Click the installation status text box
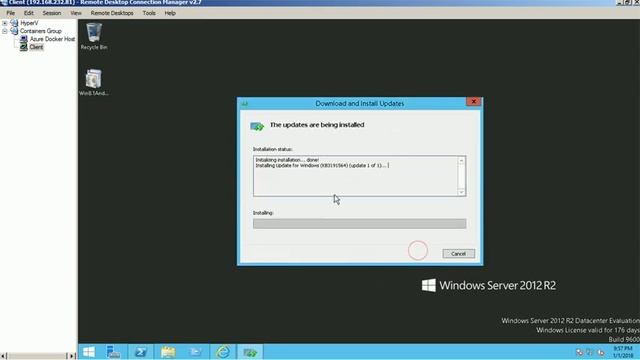640x360 pixels. [x=359, y=176]
